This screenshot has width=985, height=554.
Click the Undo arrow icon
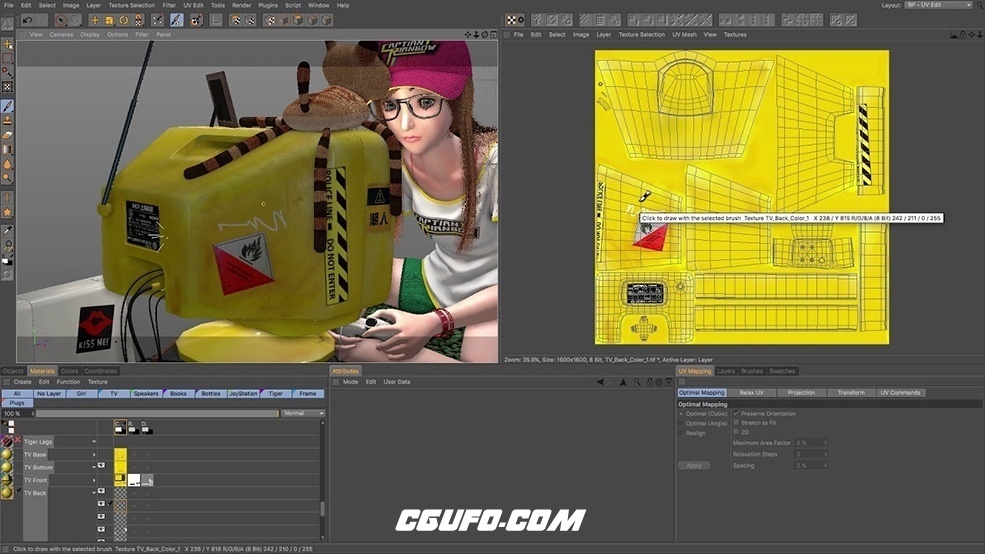[x=27, y=19]
